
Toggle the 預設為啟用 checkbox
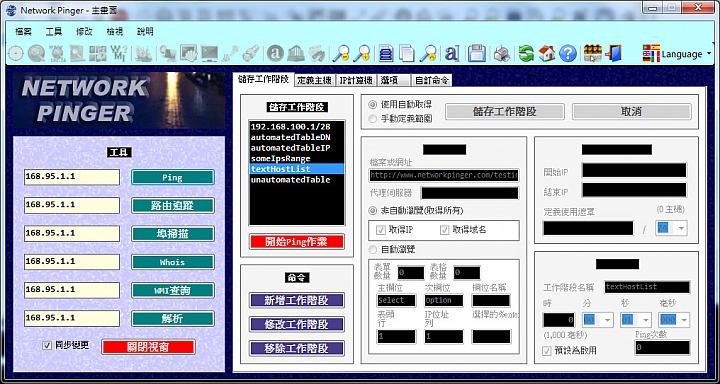click(547, 351)
